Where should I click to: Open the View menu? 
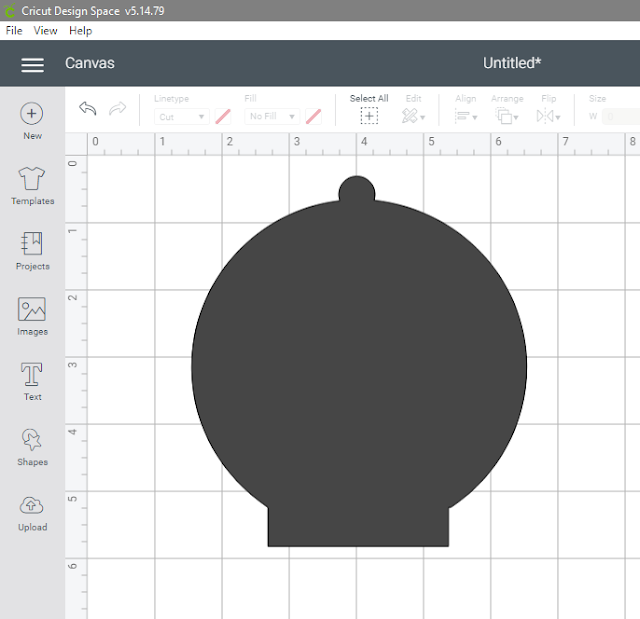pos(45,31)
